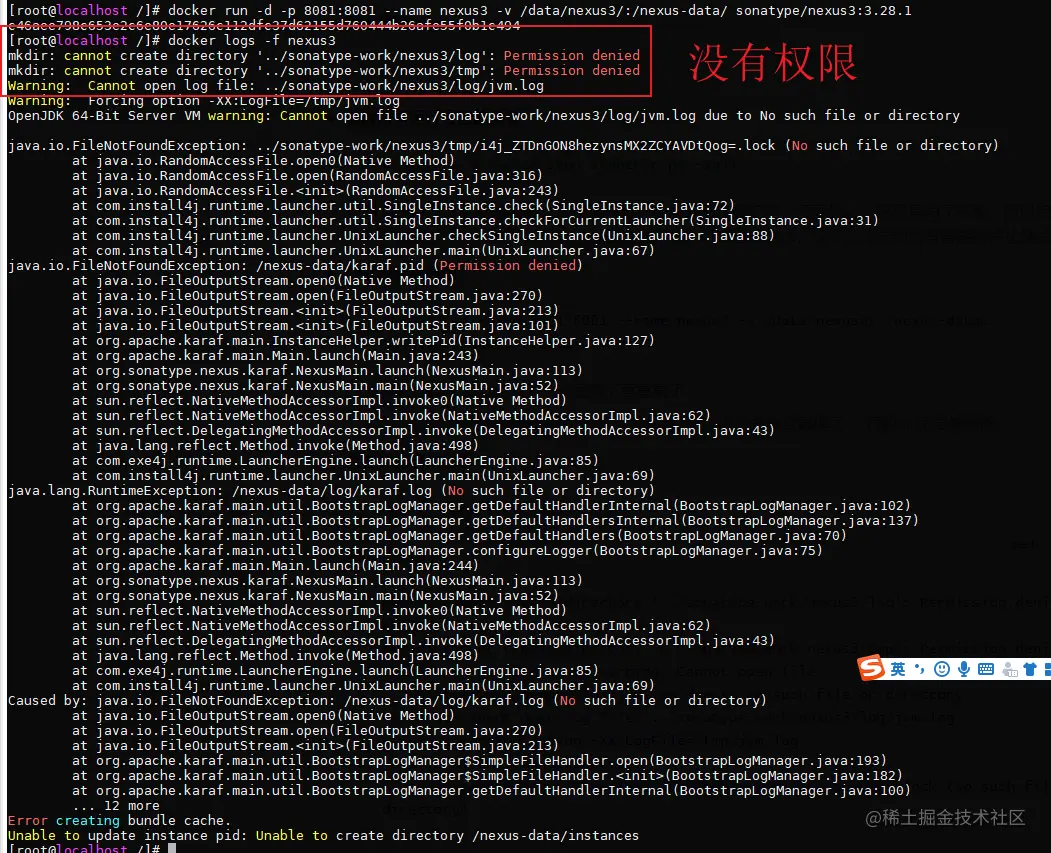Open the Sogou emoji smiley panel
The image size is (1051, 853).
[942, 669]
